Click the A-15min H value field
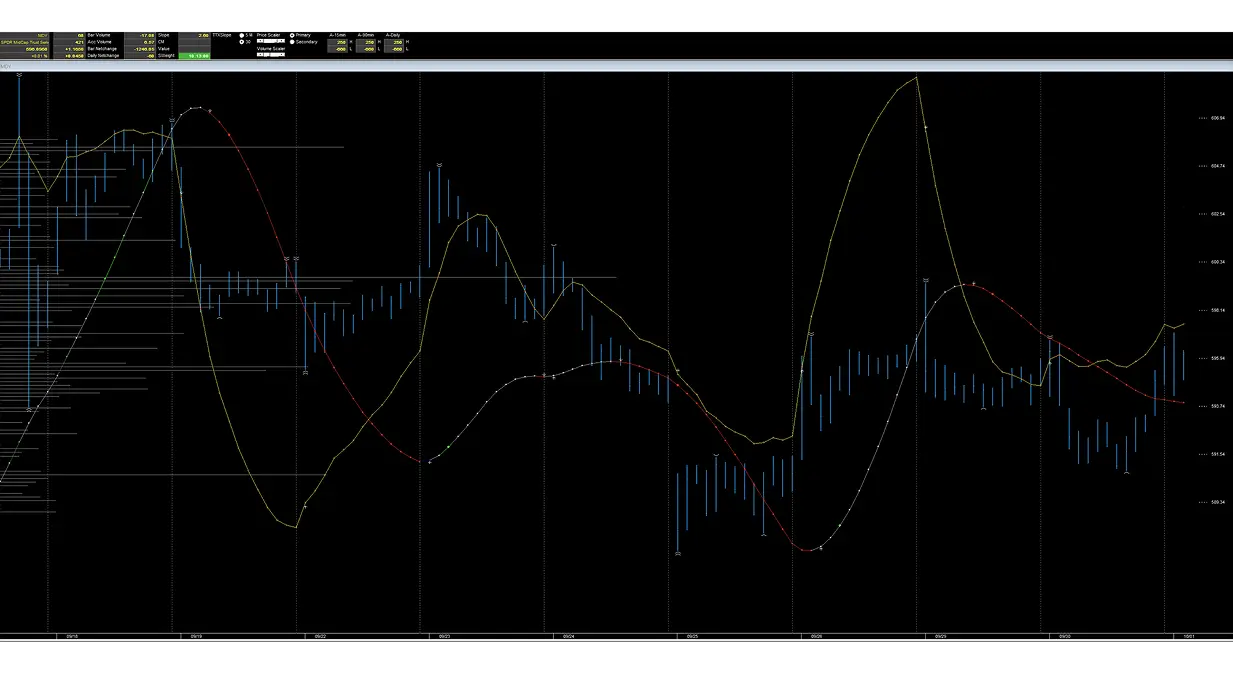Image resolution: width=1233 pixels, height=673 pixels. click(x=340, y=42)
